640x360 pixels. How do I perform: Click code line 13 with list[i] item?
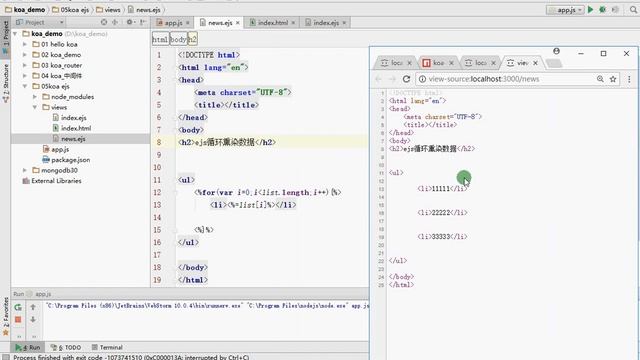pos(253,205)
